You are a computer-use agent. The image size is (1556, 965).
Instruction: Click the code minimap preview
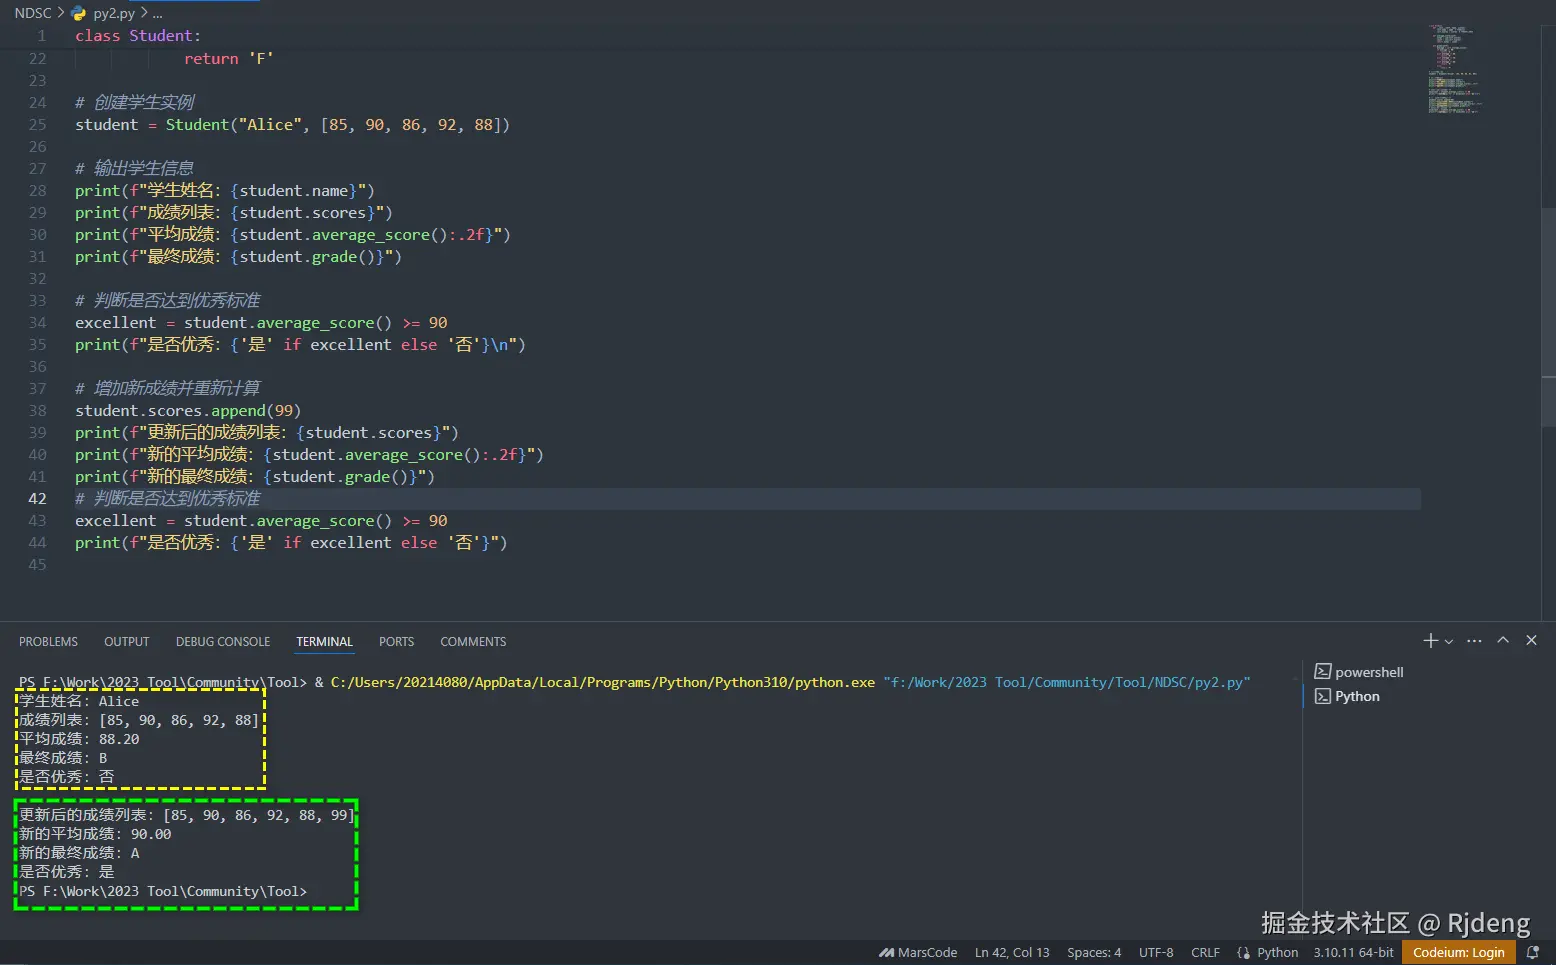tap(1455, 70)
